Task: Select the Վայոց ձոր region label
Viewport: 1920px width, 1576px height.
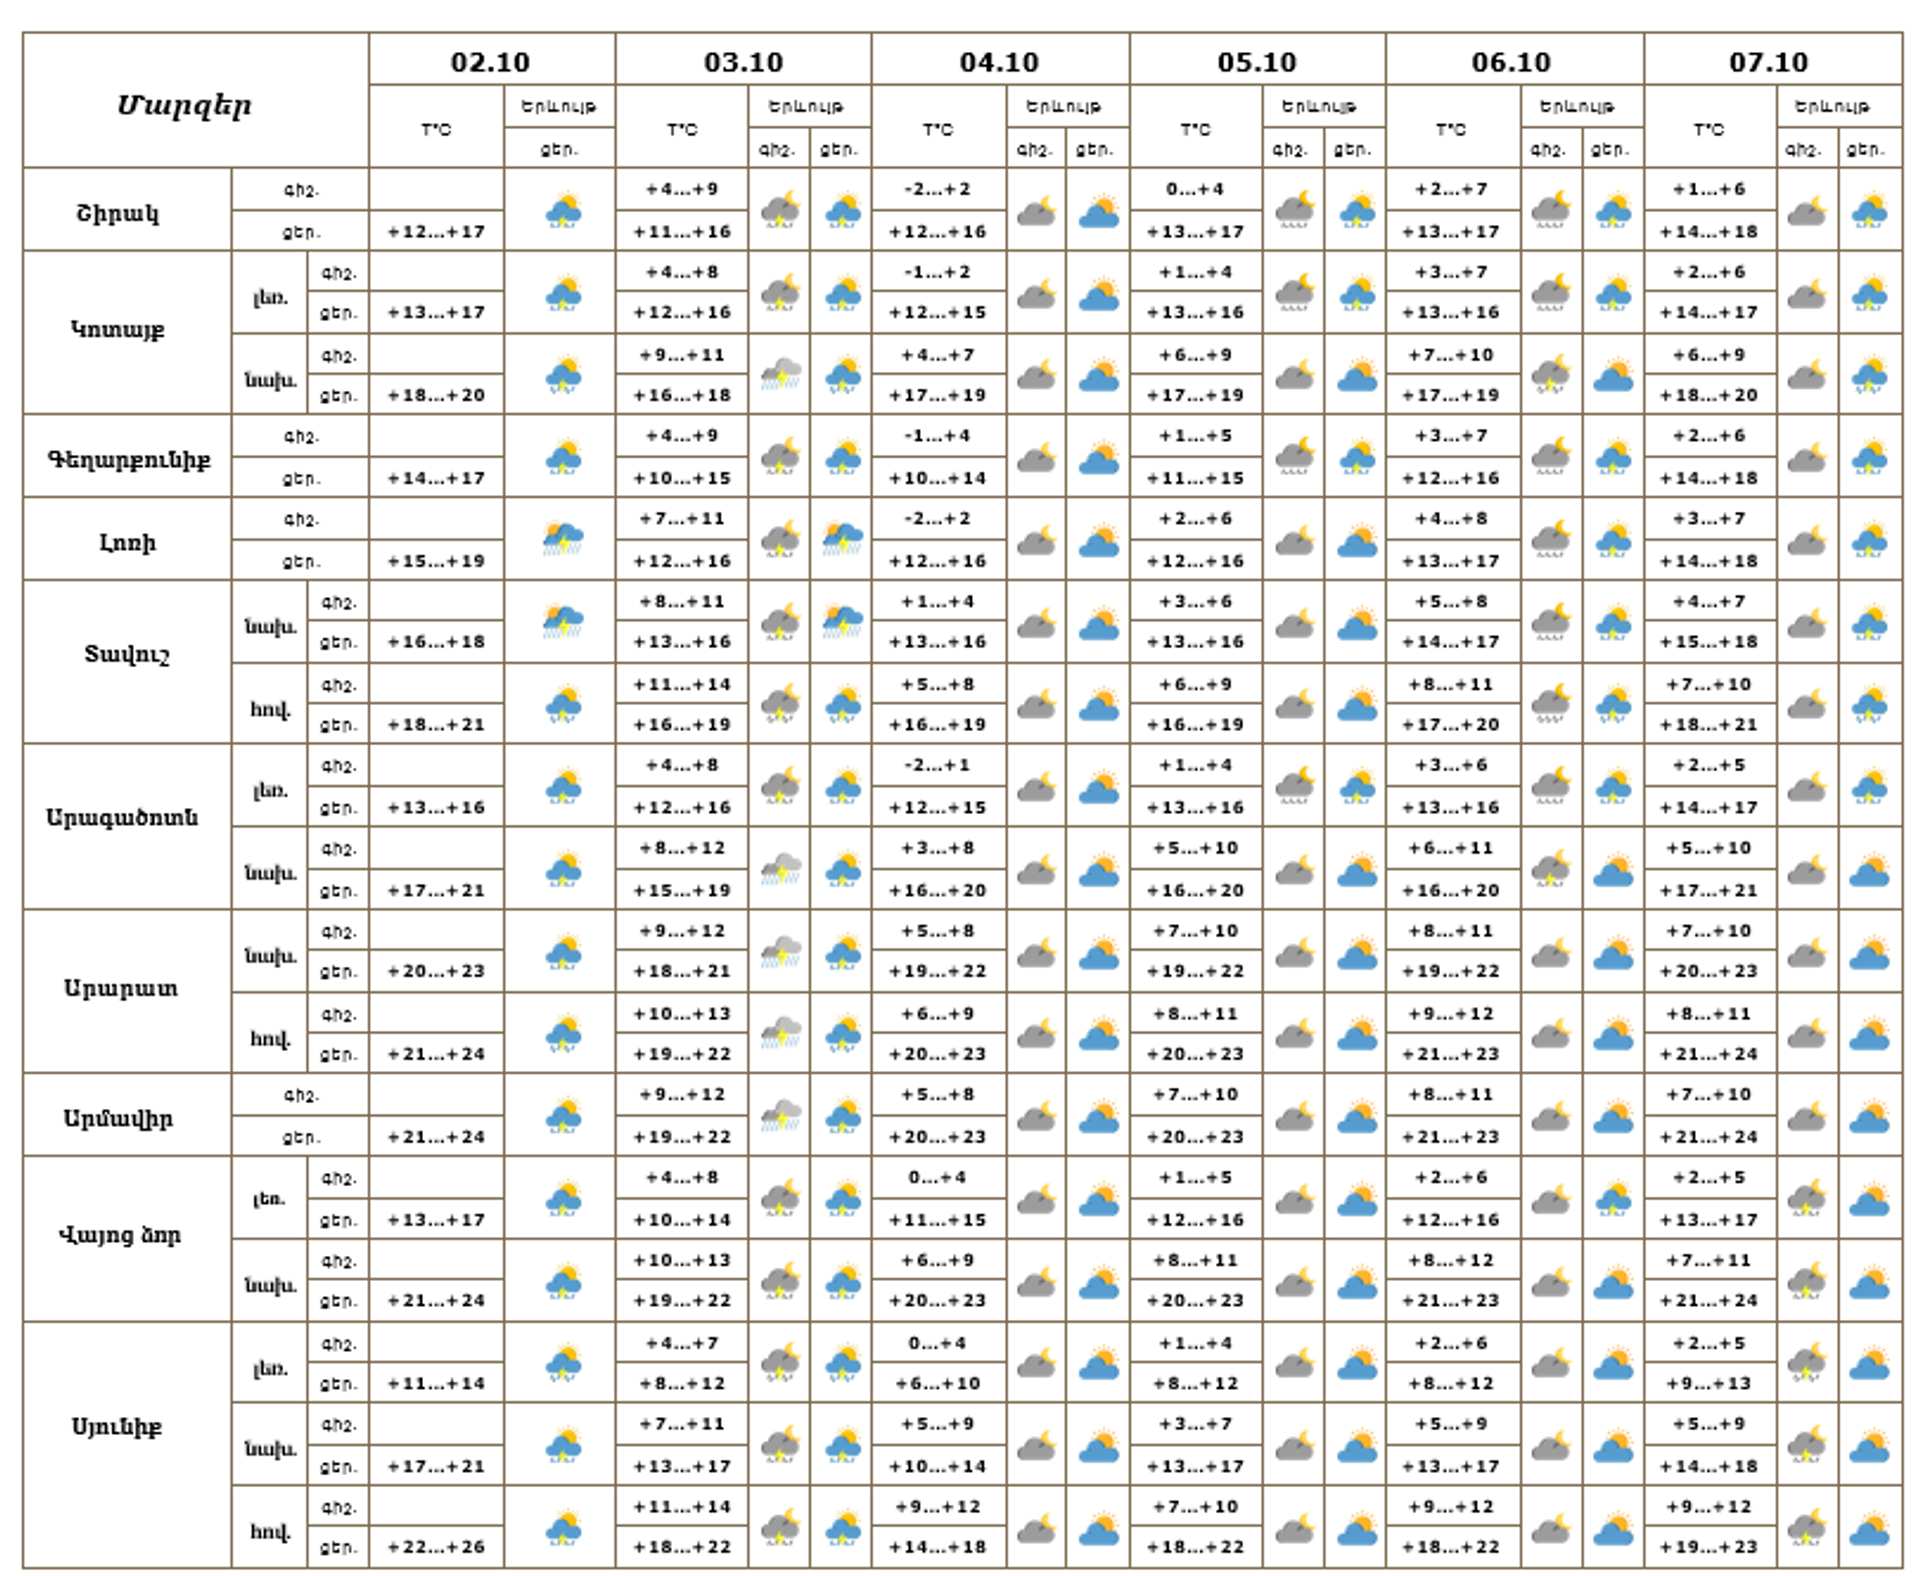Action: tap(120, 1235)
